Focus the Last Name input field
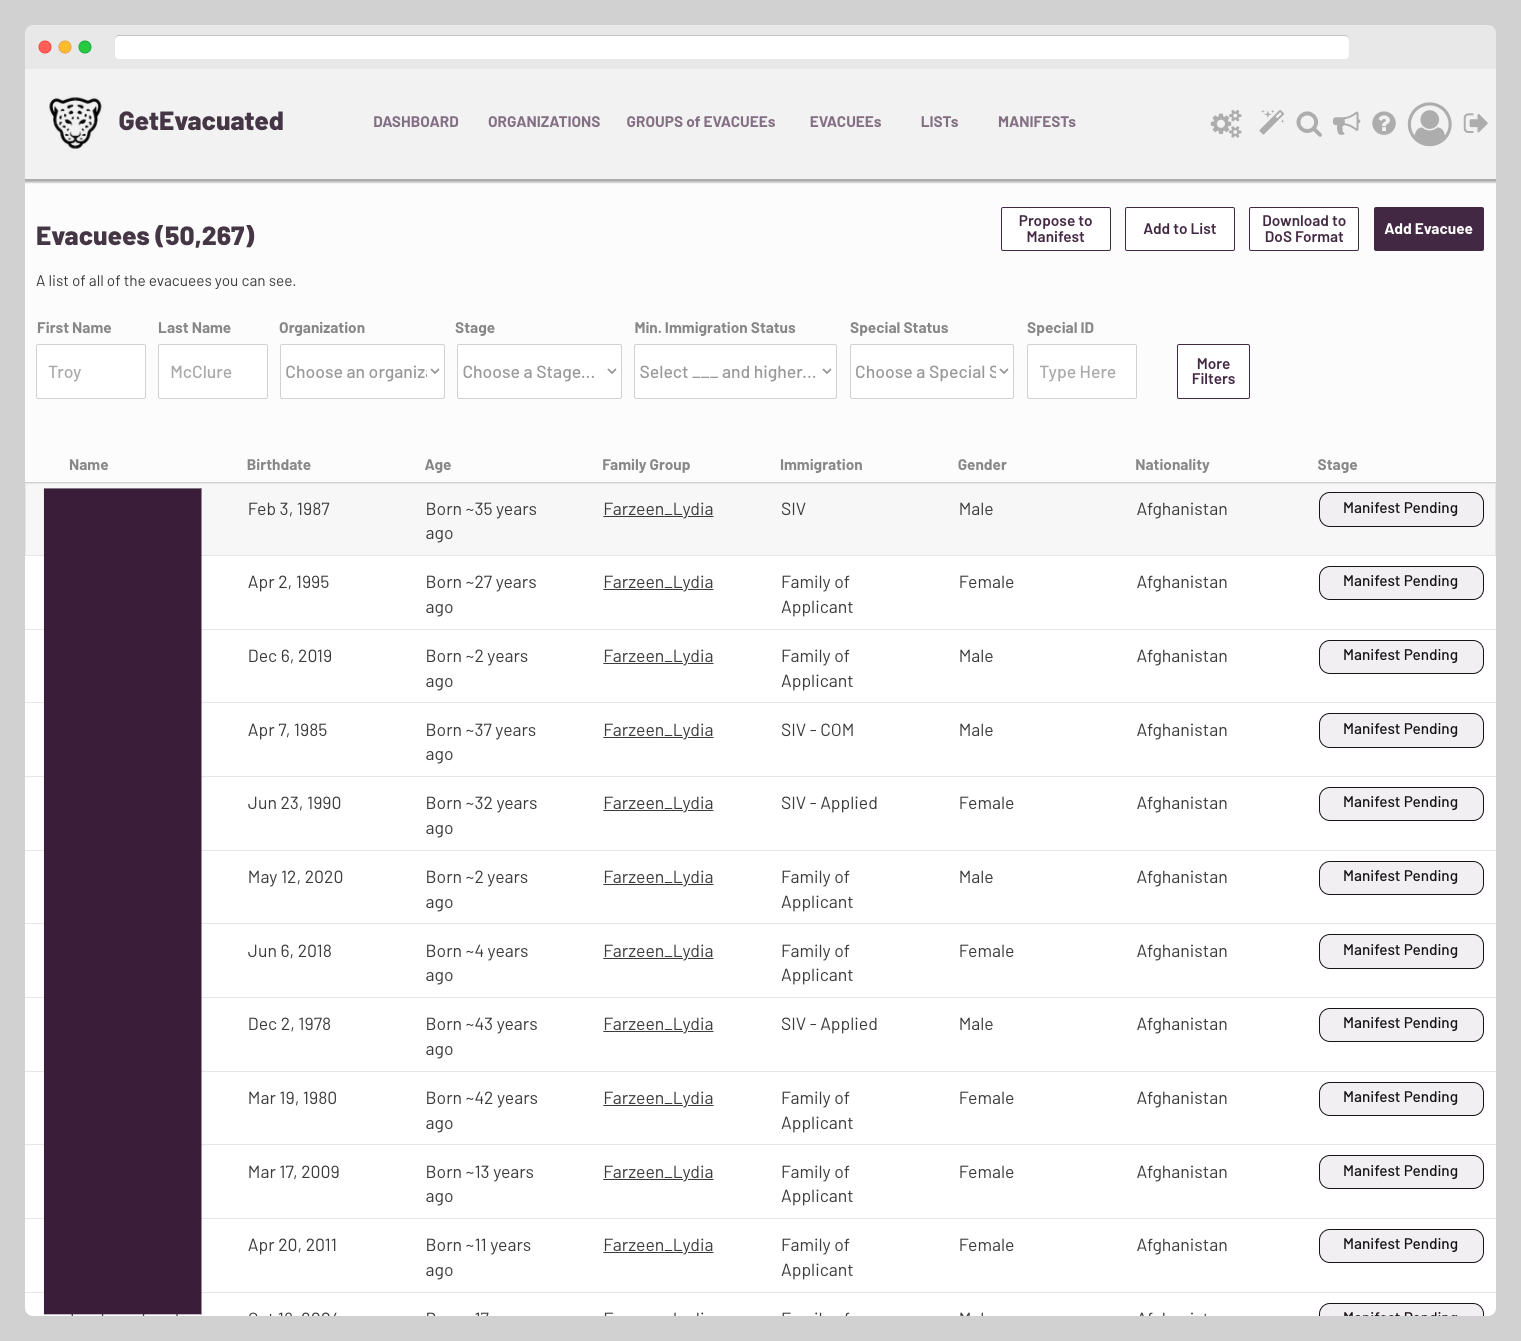The height and width of the screenshot is (1341, 1521). click(x=213, y=372)
